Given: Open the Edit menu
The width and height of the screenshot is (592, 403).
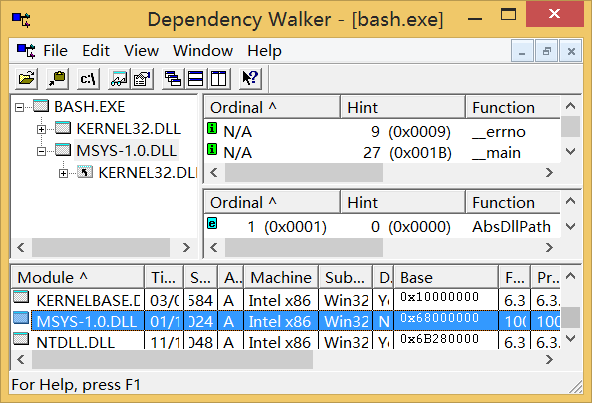Looking at the screenshot, I should 96,51.
